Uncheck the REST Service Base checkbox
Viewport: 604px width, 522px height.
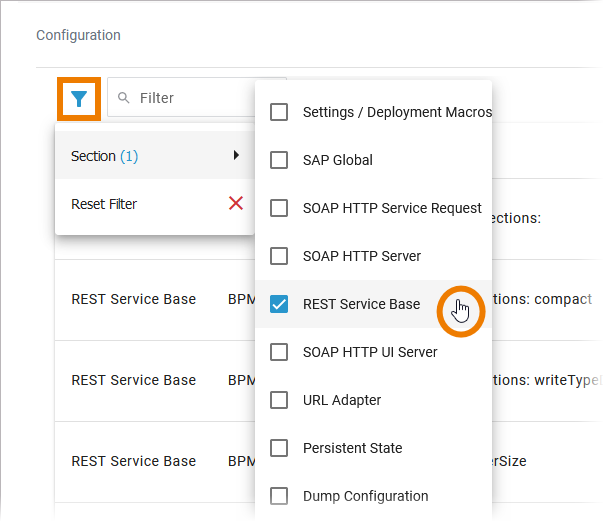pyautogui.click(x=280, y=304)
